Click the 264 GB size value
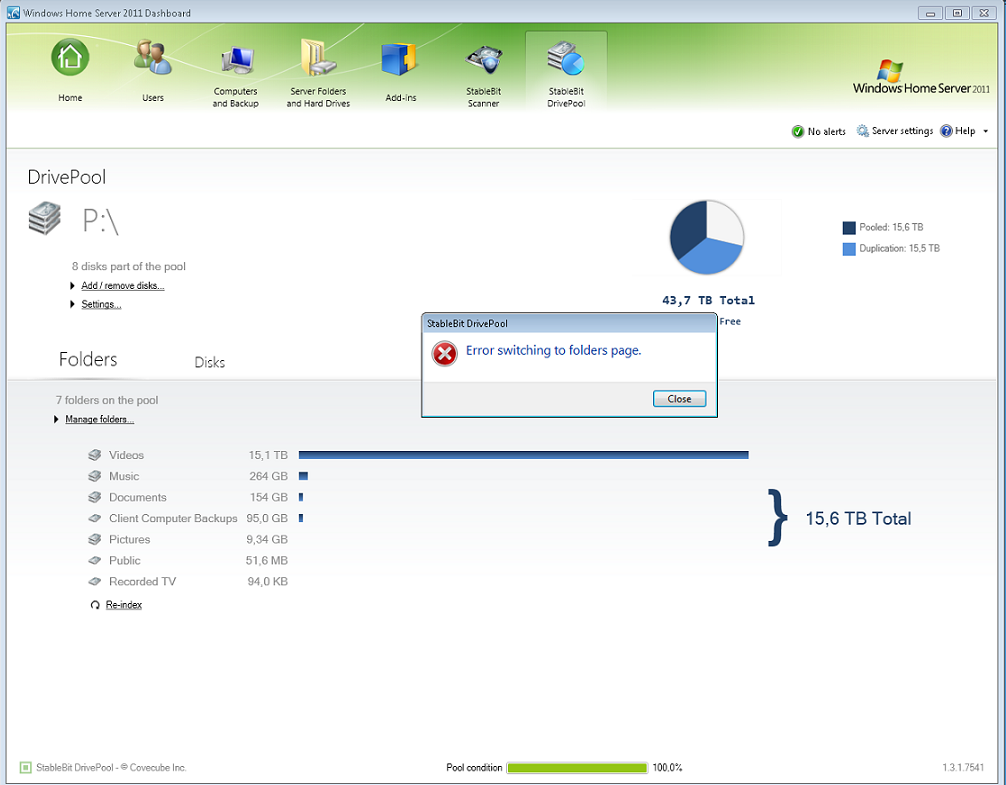 click(x=268, y=477)
